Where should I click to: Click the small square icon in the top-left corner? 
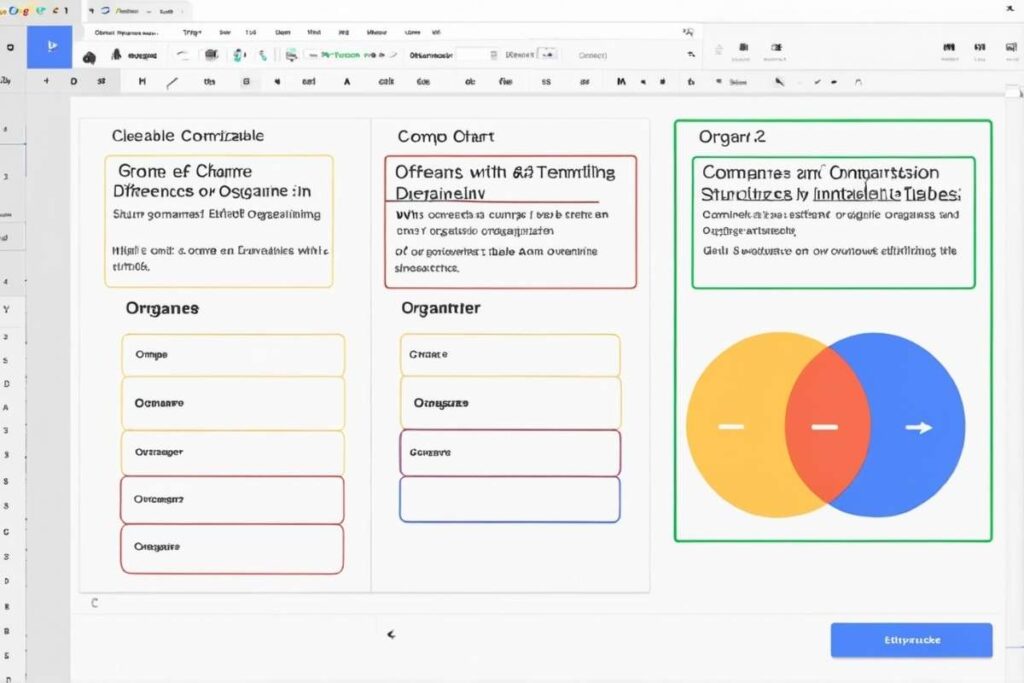[x=10, y=47]
